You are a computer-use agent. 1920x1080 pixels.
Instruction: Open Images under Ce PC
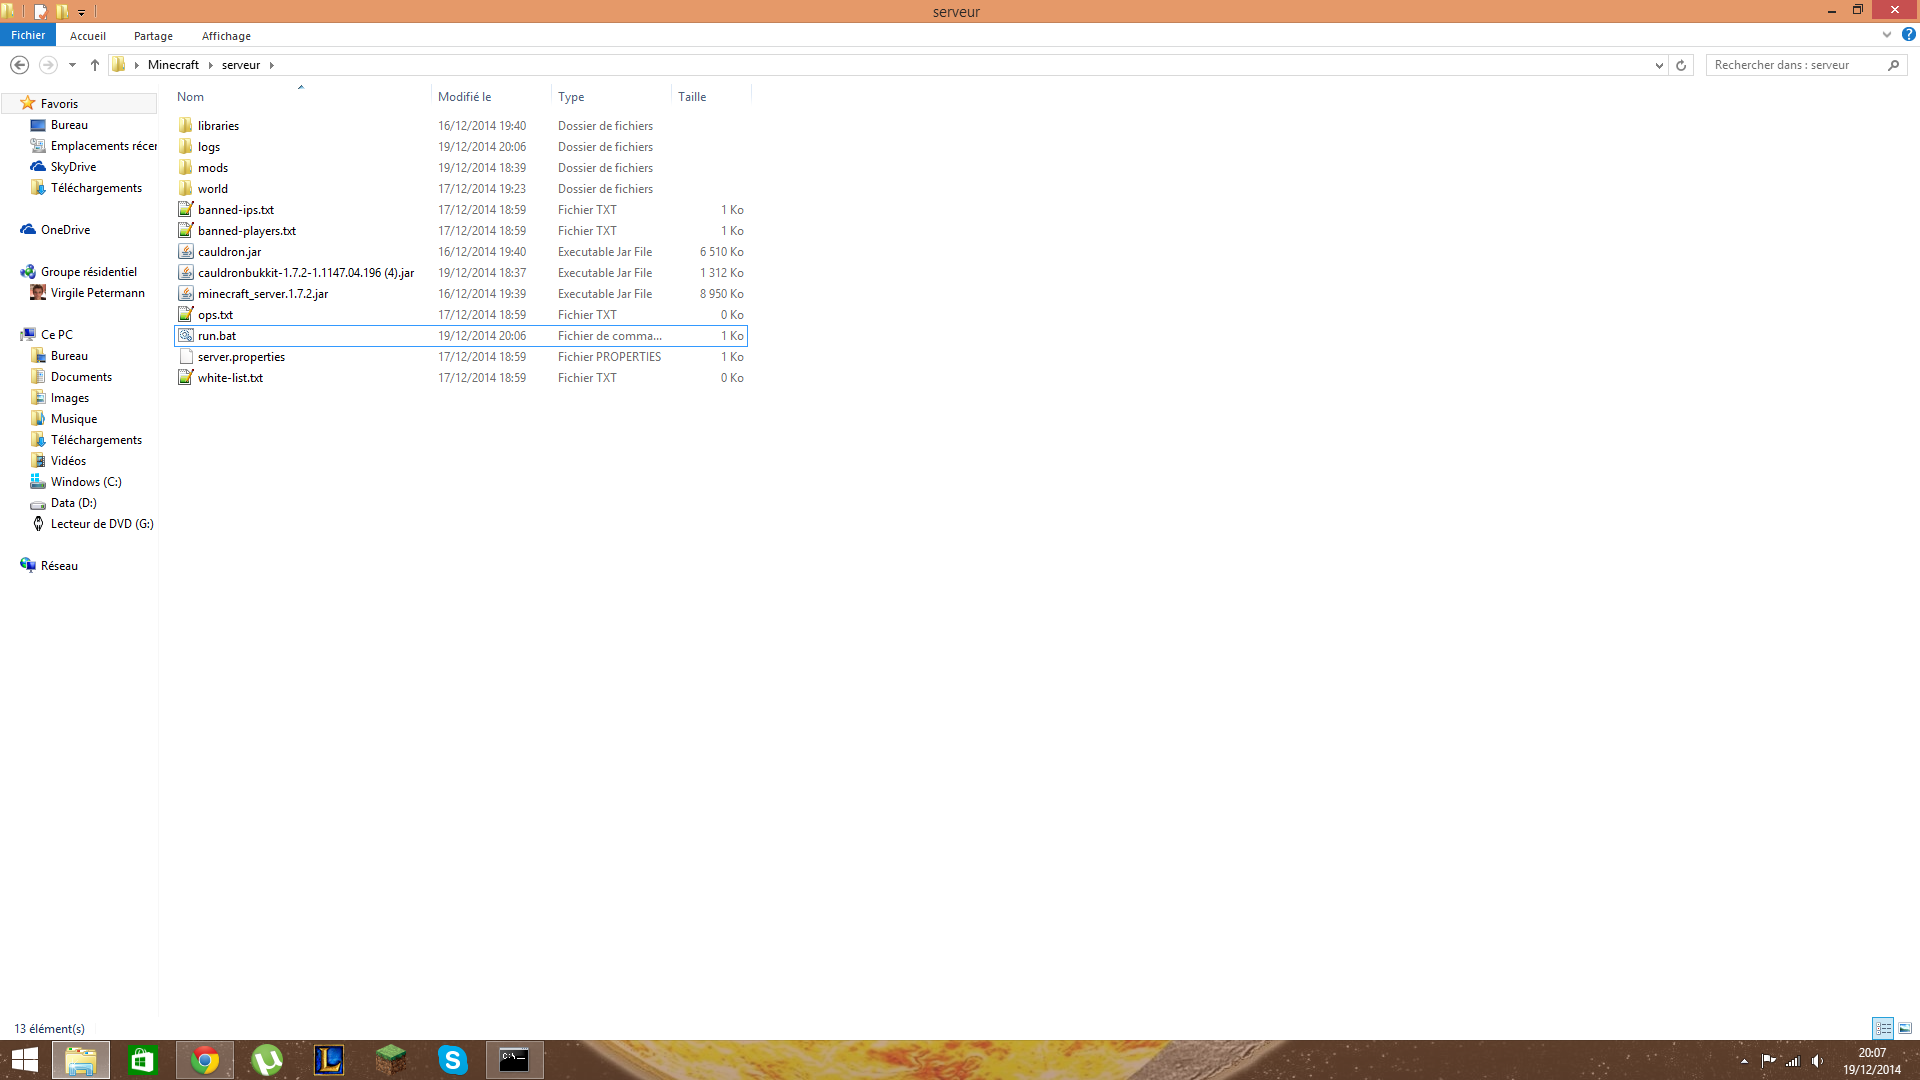click(69, 398)
